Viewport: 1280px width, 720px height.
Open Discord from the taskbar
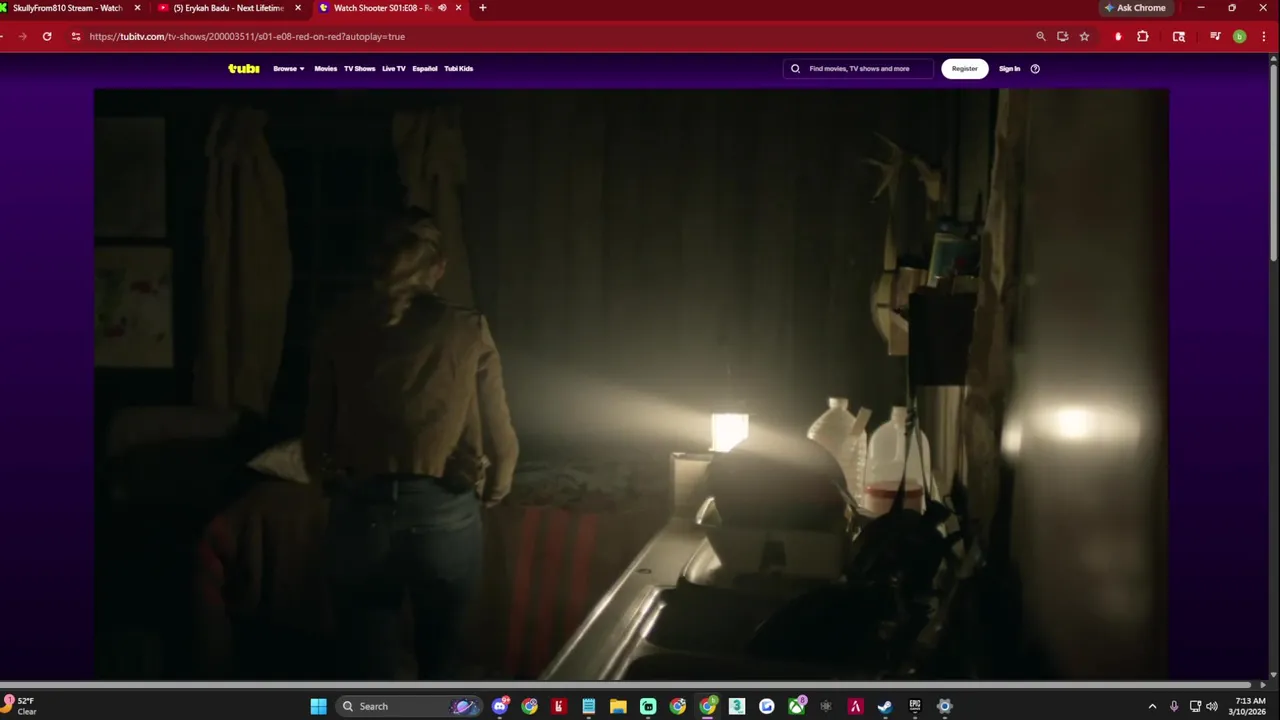(x=500, y=706)
